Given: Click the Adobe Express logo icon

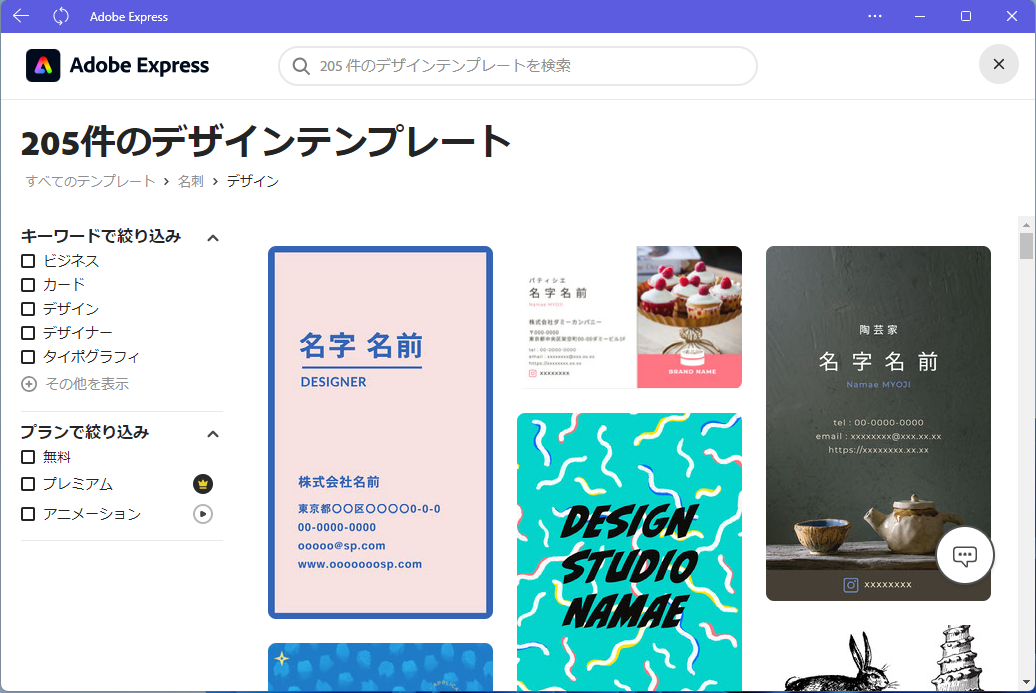Looking at the screenshot, I should point(43,65).
